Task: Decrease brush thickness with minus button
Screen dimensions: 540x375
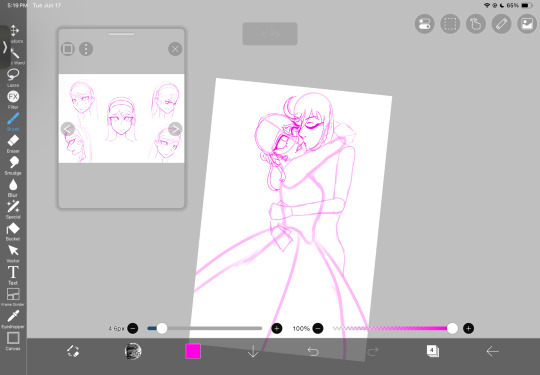Action: [x=133, y=328]
